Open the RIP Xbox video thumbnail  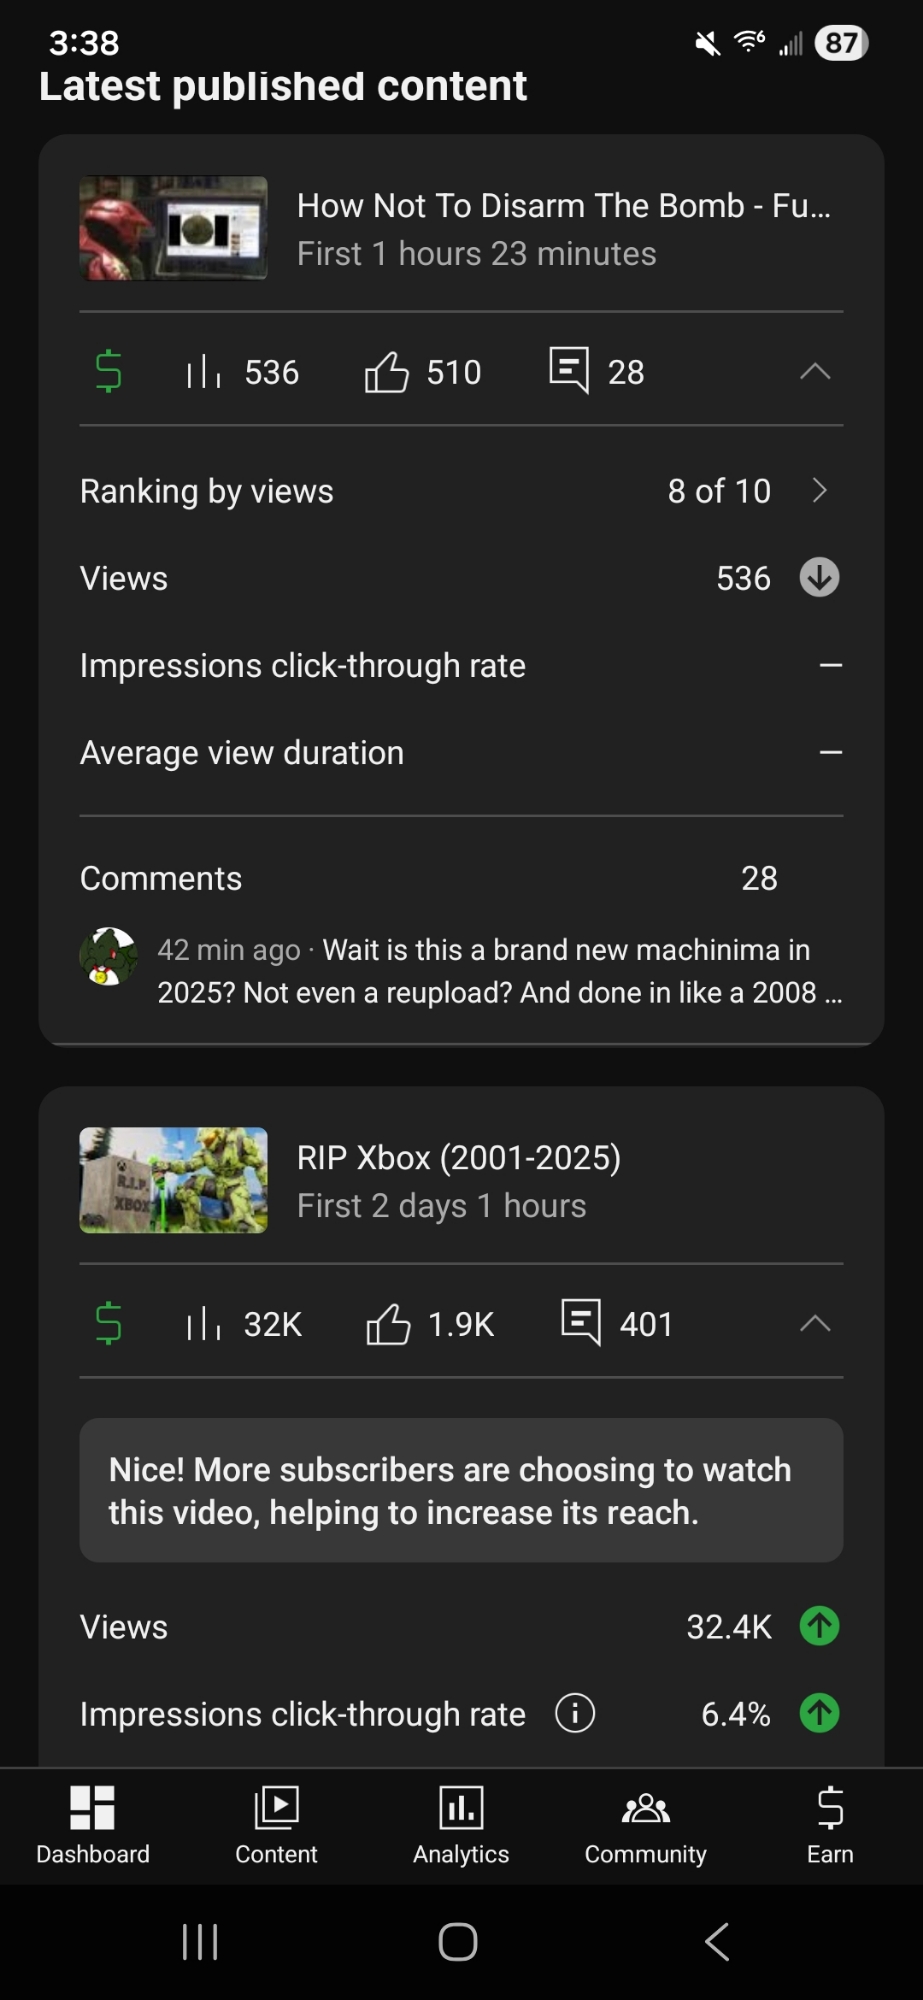(x=173, y=1180)
